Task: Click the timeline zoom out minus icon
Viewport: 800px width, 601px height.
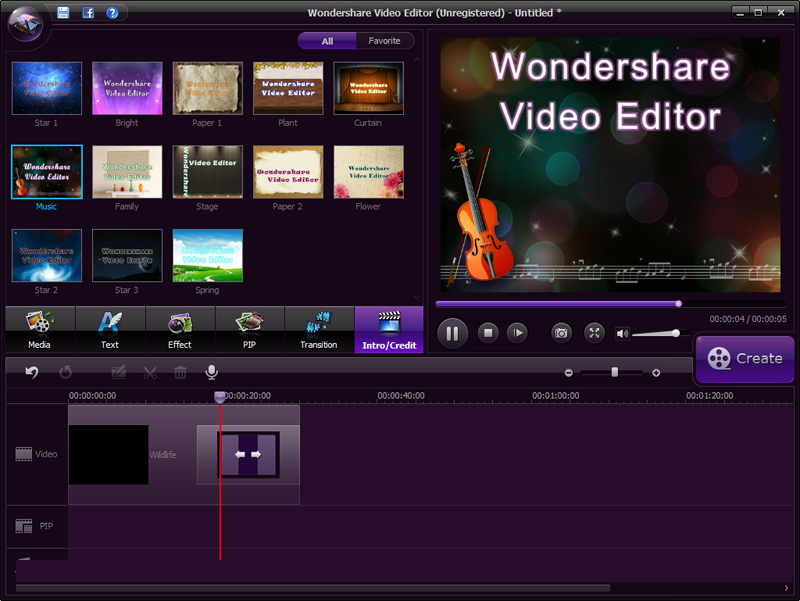Action: click(569, 373)
